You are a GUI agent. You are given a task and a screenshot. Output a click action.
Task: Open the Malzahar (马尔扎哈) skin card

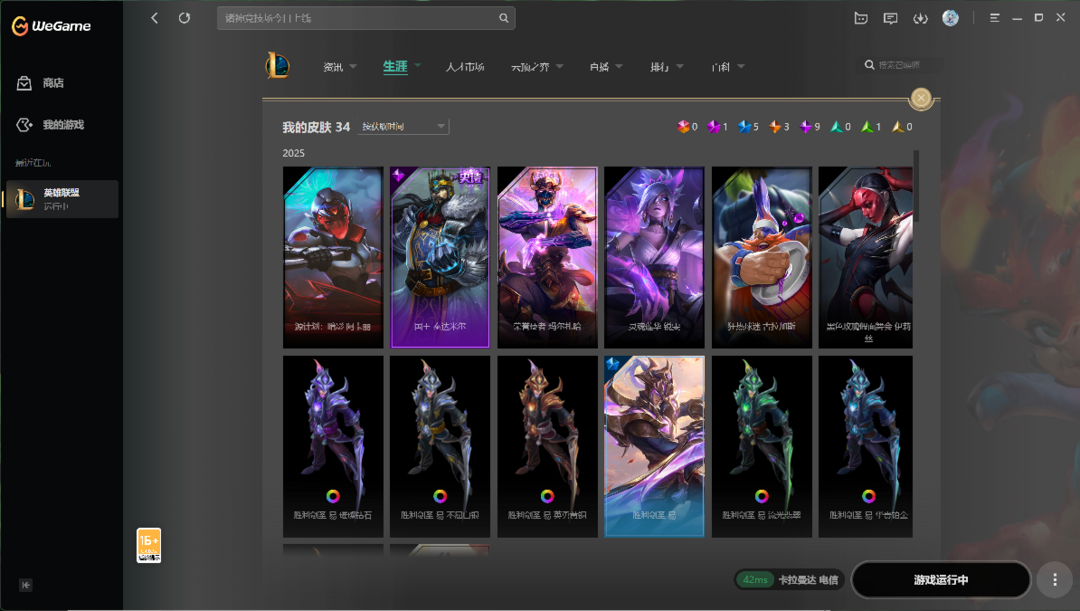[547, 257]
